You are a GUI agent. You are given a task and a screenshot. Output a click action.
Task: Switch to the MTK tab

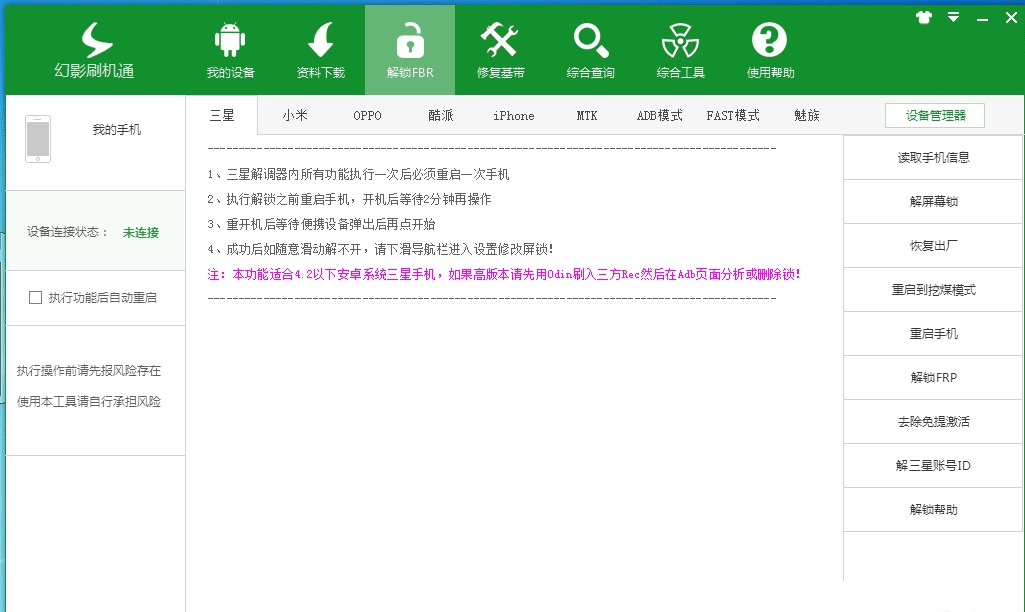click(x=587, y=116)
